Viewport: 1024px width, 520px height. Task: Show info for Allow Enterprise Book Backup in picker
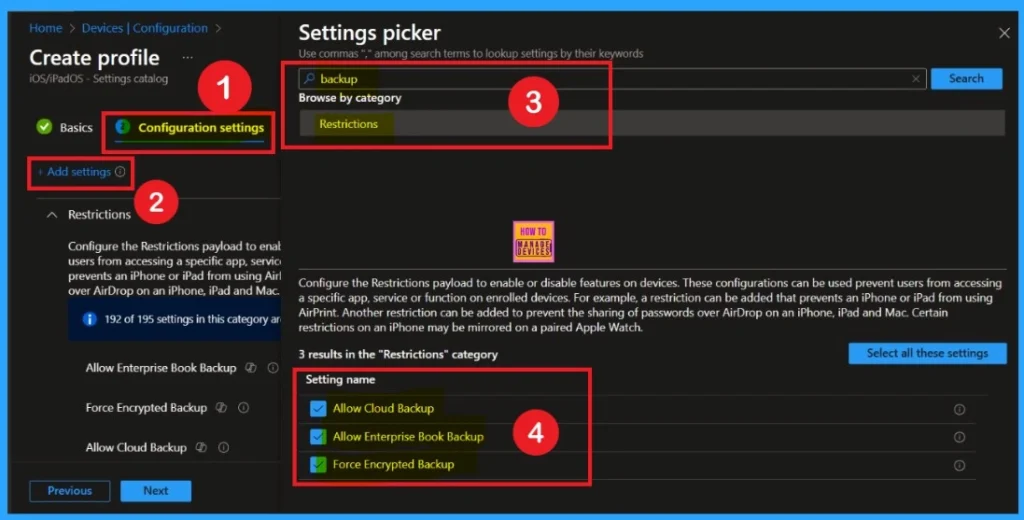click(959, 437)
